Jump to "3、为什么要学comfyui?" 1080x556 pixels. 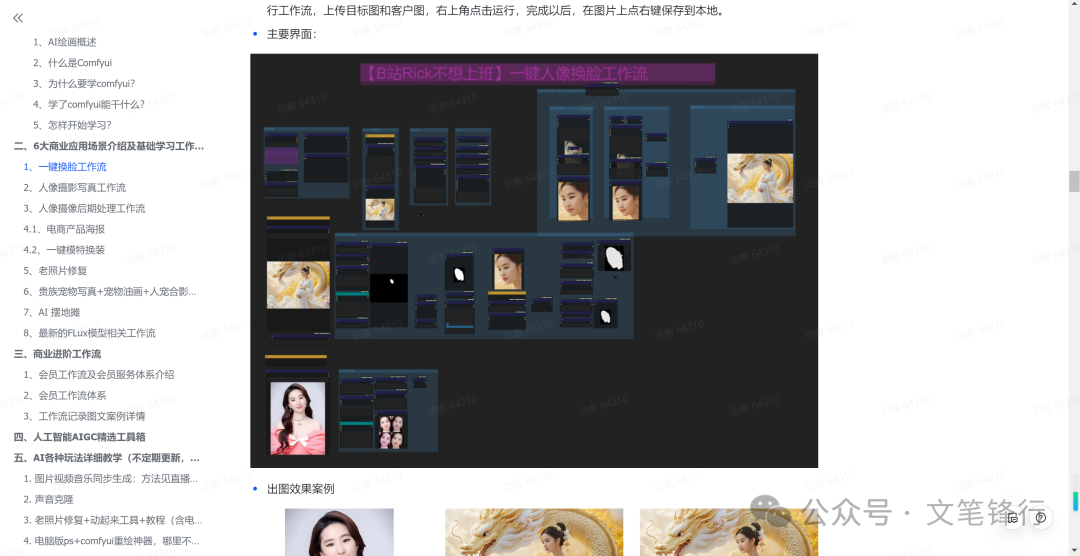click(x=84, y=84)
